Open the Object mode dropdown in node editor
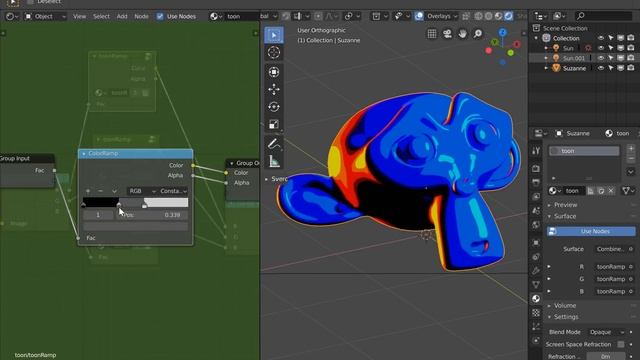The height and width of the screenshot is (360, 640). click(x=45, y=16)
